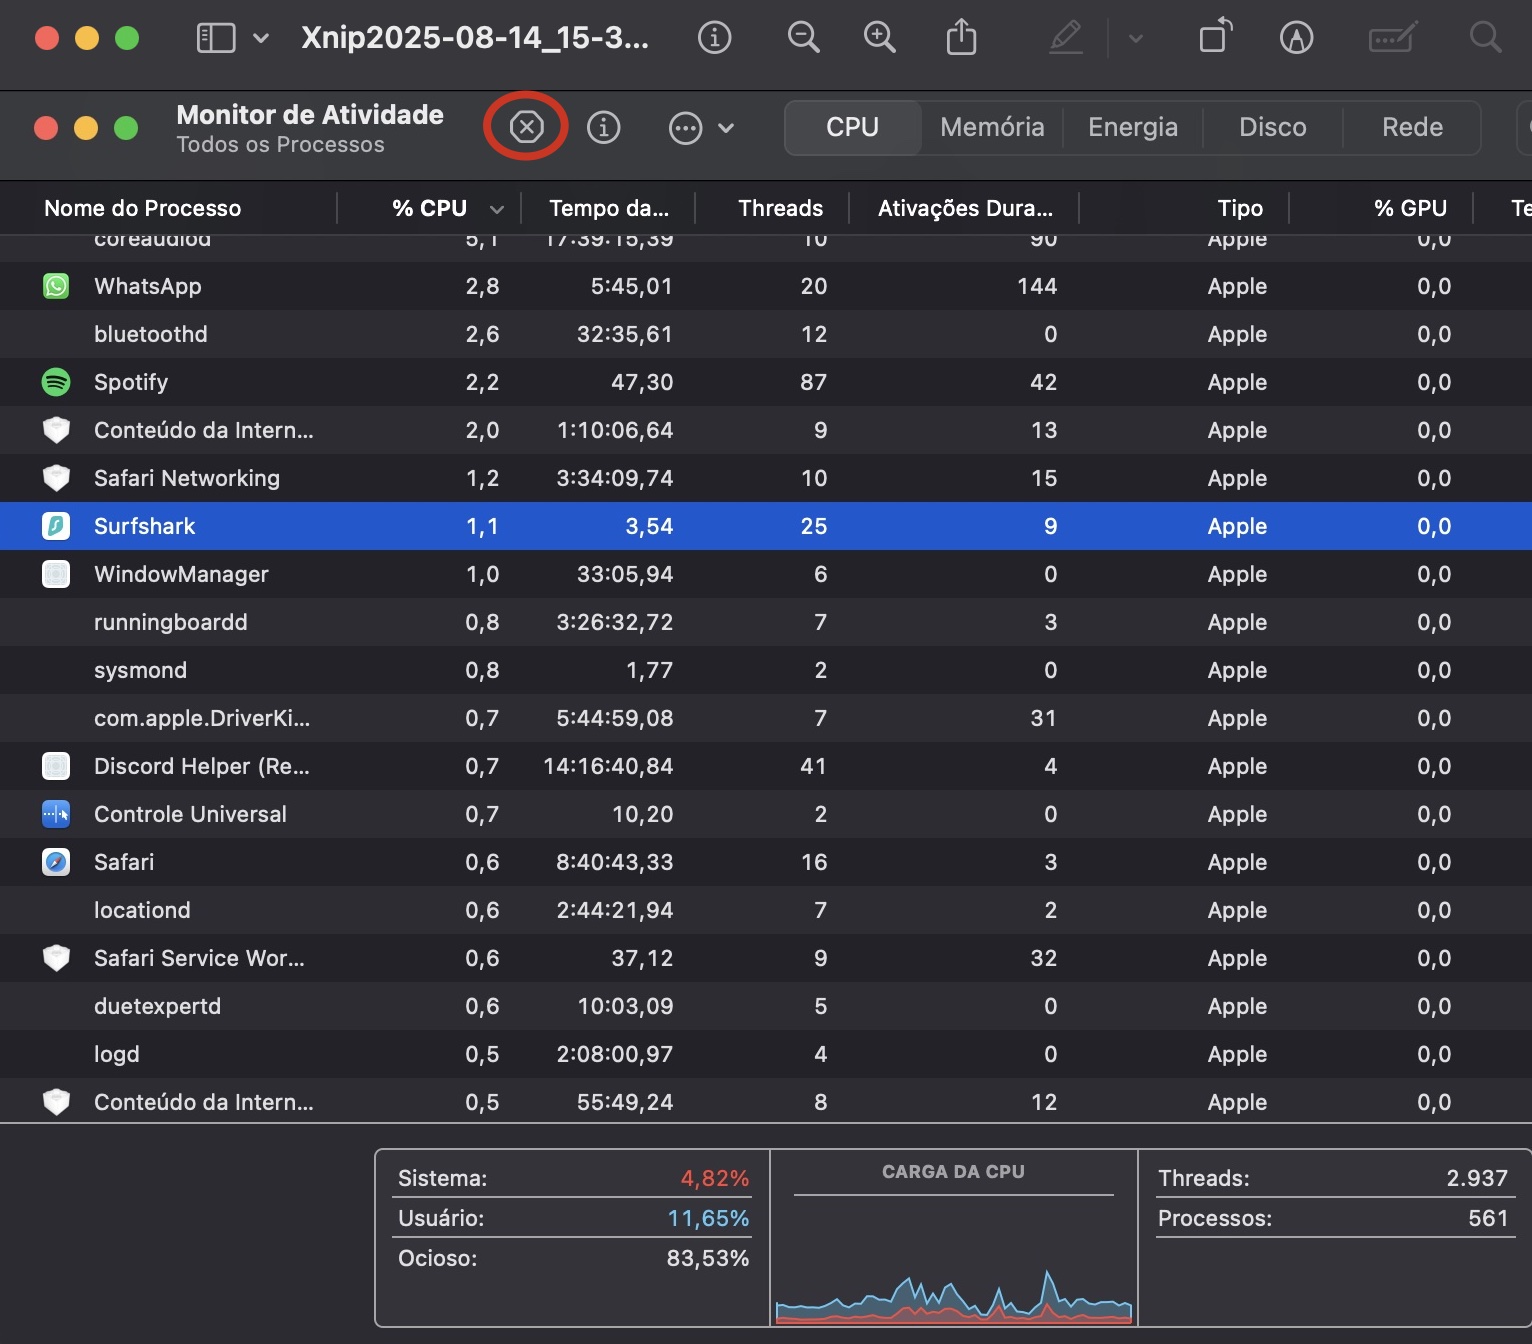Sort processes by the Threads column
This screenshot has height=1344, width=1532.
click(780, 208)
